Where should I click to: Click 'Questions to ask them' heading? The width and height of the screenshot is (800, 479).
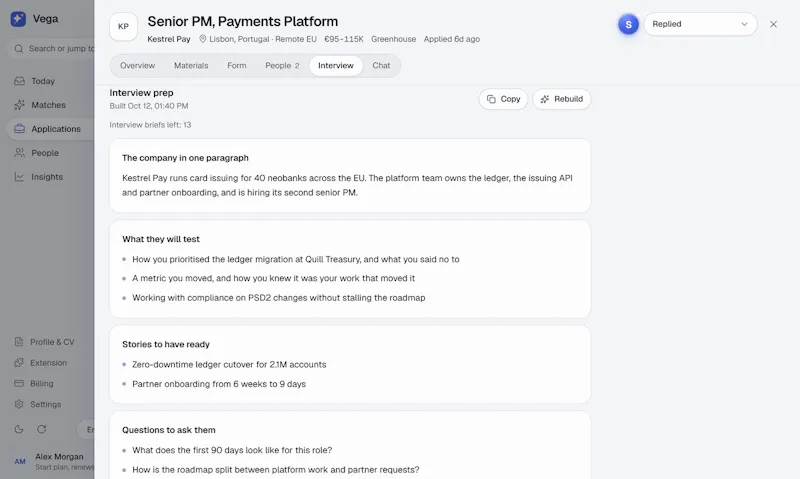pyautogui.click(x=168, y=430)
